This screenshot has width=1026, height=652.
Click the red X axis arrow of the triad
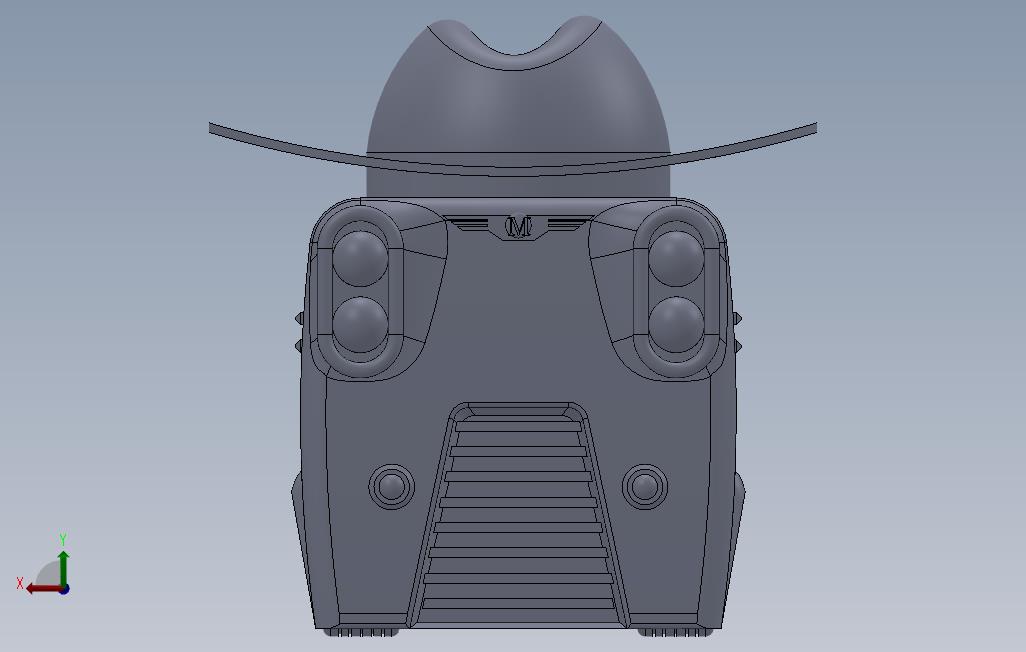click(43, 589)
